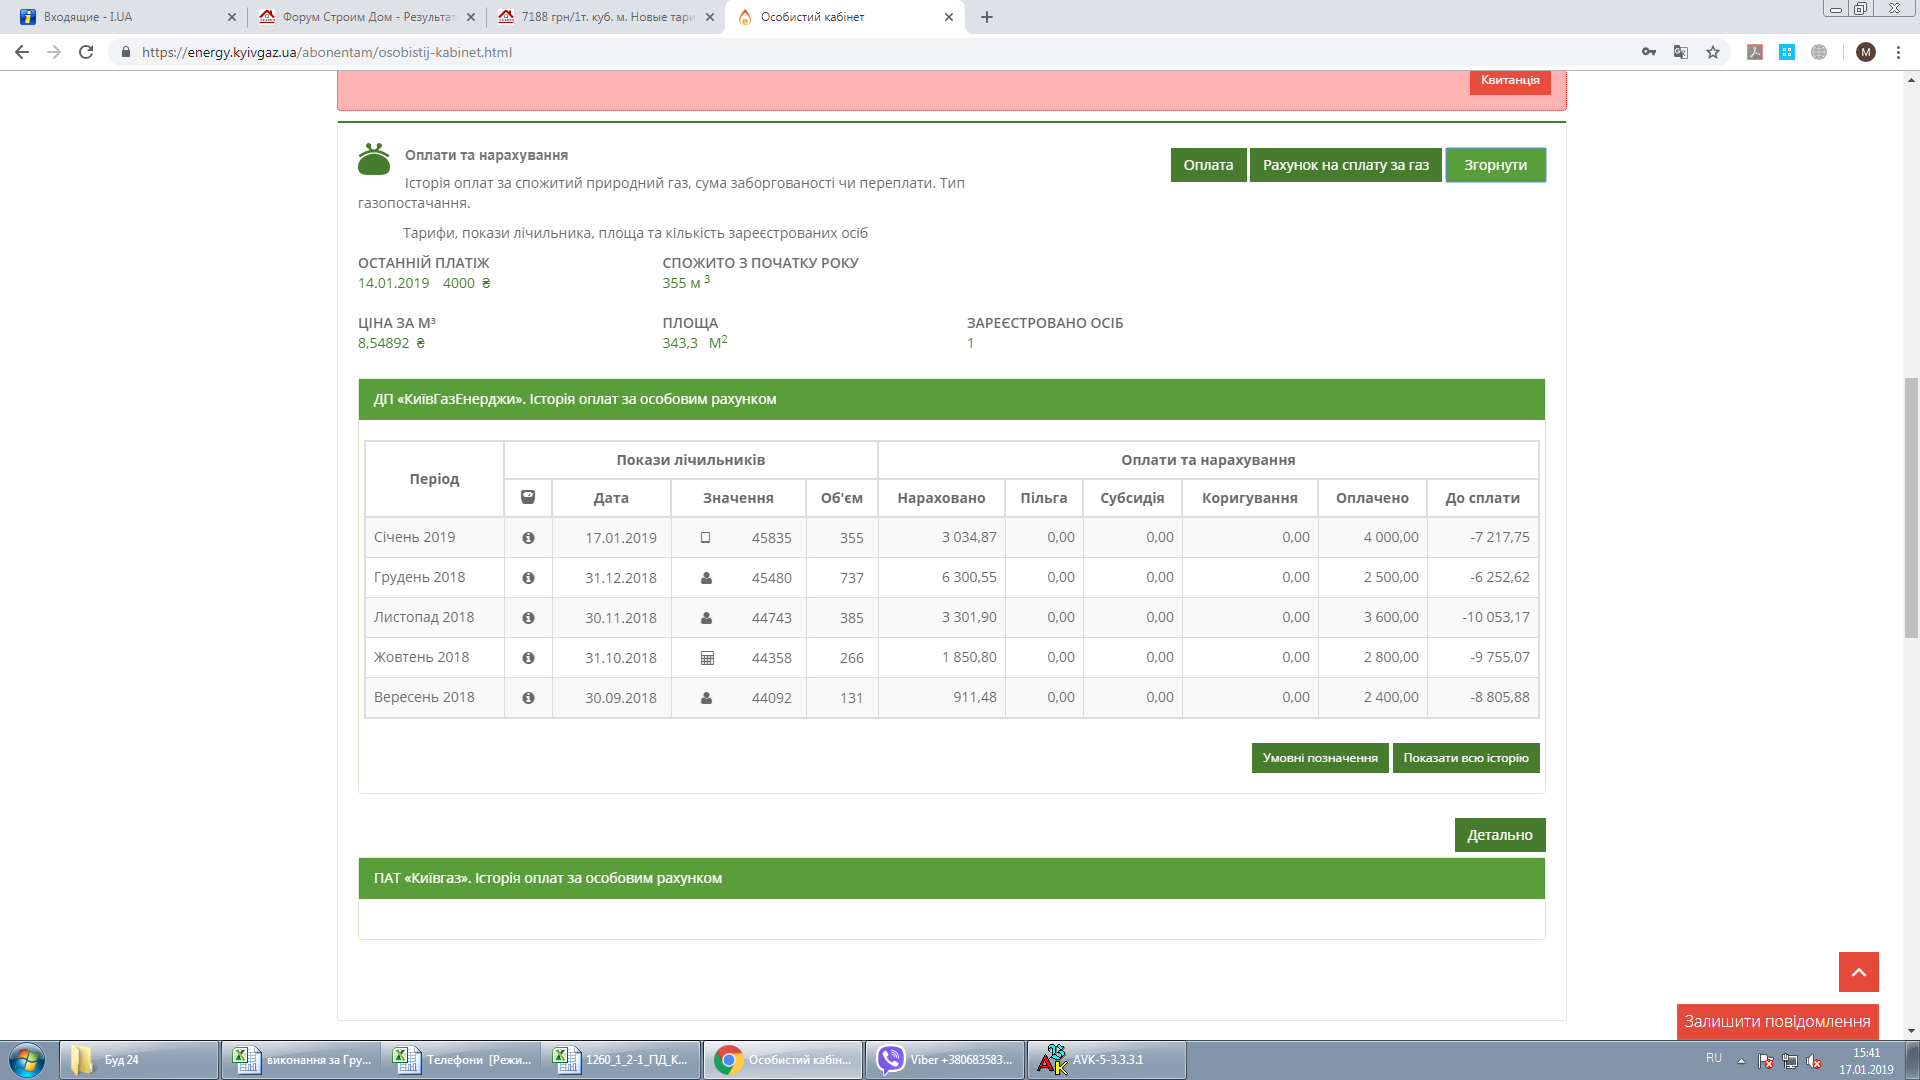Open a new browser tab with plus
The width and height of the screenshot is (1920, 1080).
(x=987, y=17)
